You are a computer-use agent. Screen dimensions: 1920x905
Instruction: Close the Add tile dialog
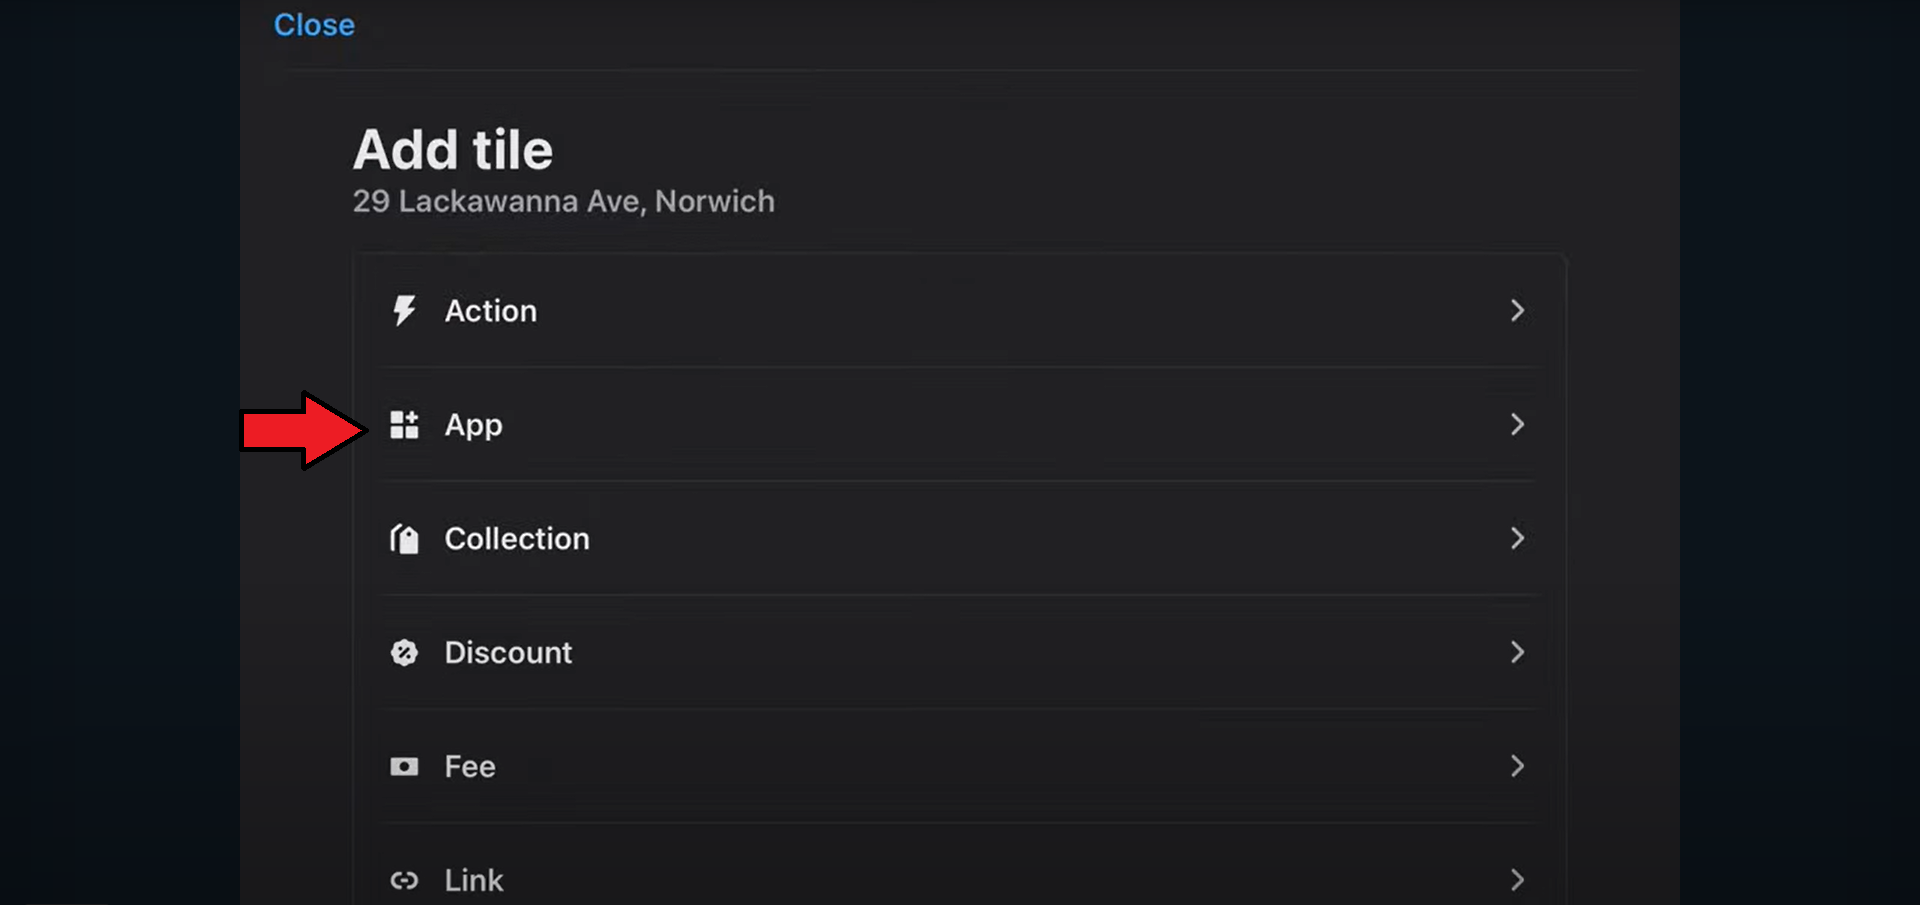tap(314, 25)
